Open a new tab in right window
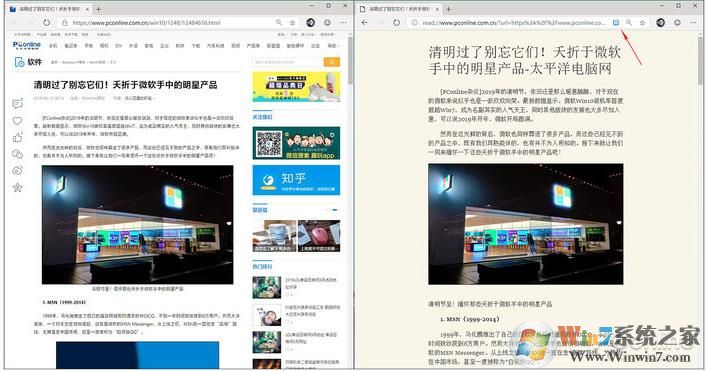The width and height of the screenshot is (707, 371). [448, 9]
